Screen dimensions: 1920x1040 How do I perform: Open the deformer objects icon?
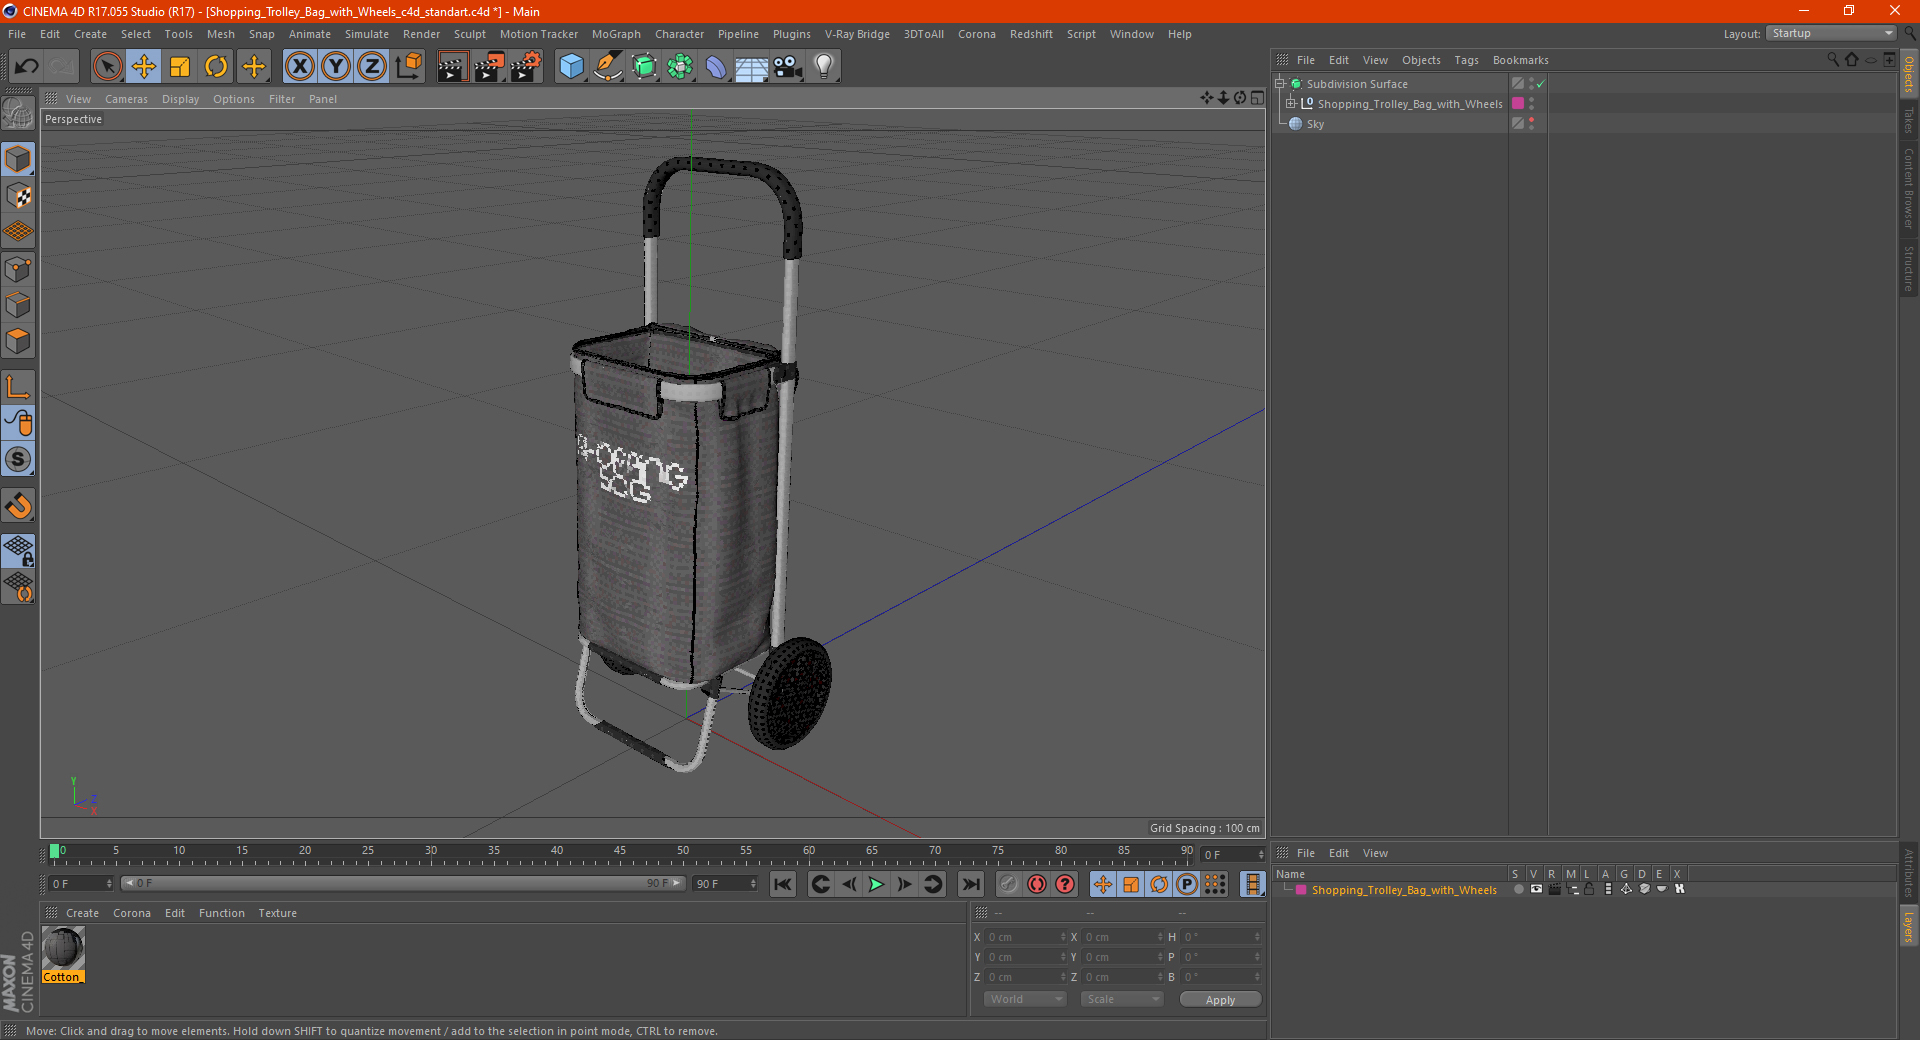tap(716, 67)
